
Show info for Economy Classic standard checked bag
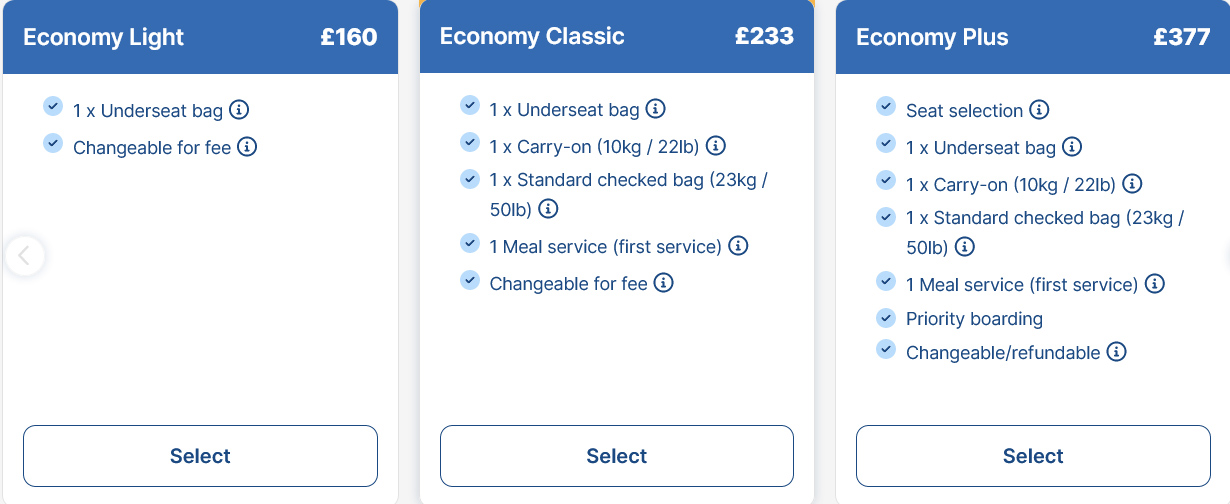pyautogui.click(x=548, y=209)
